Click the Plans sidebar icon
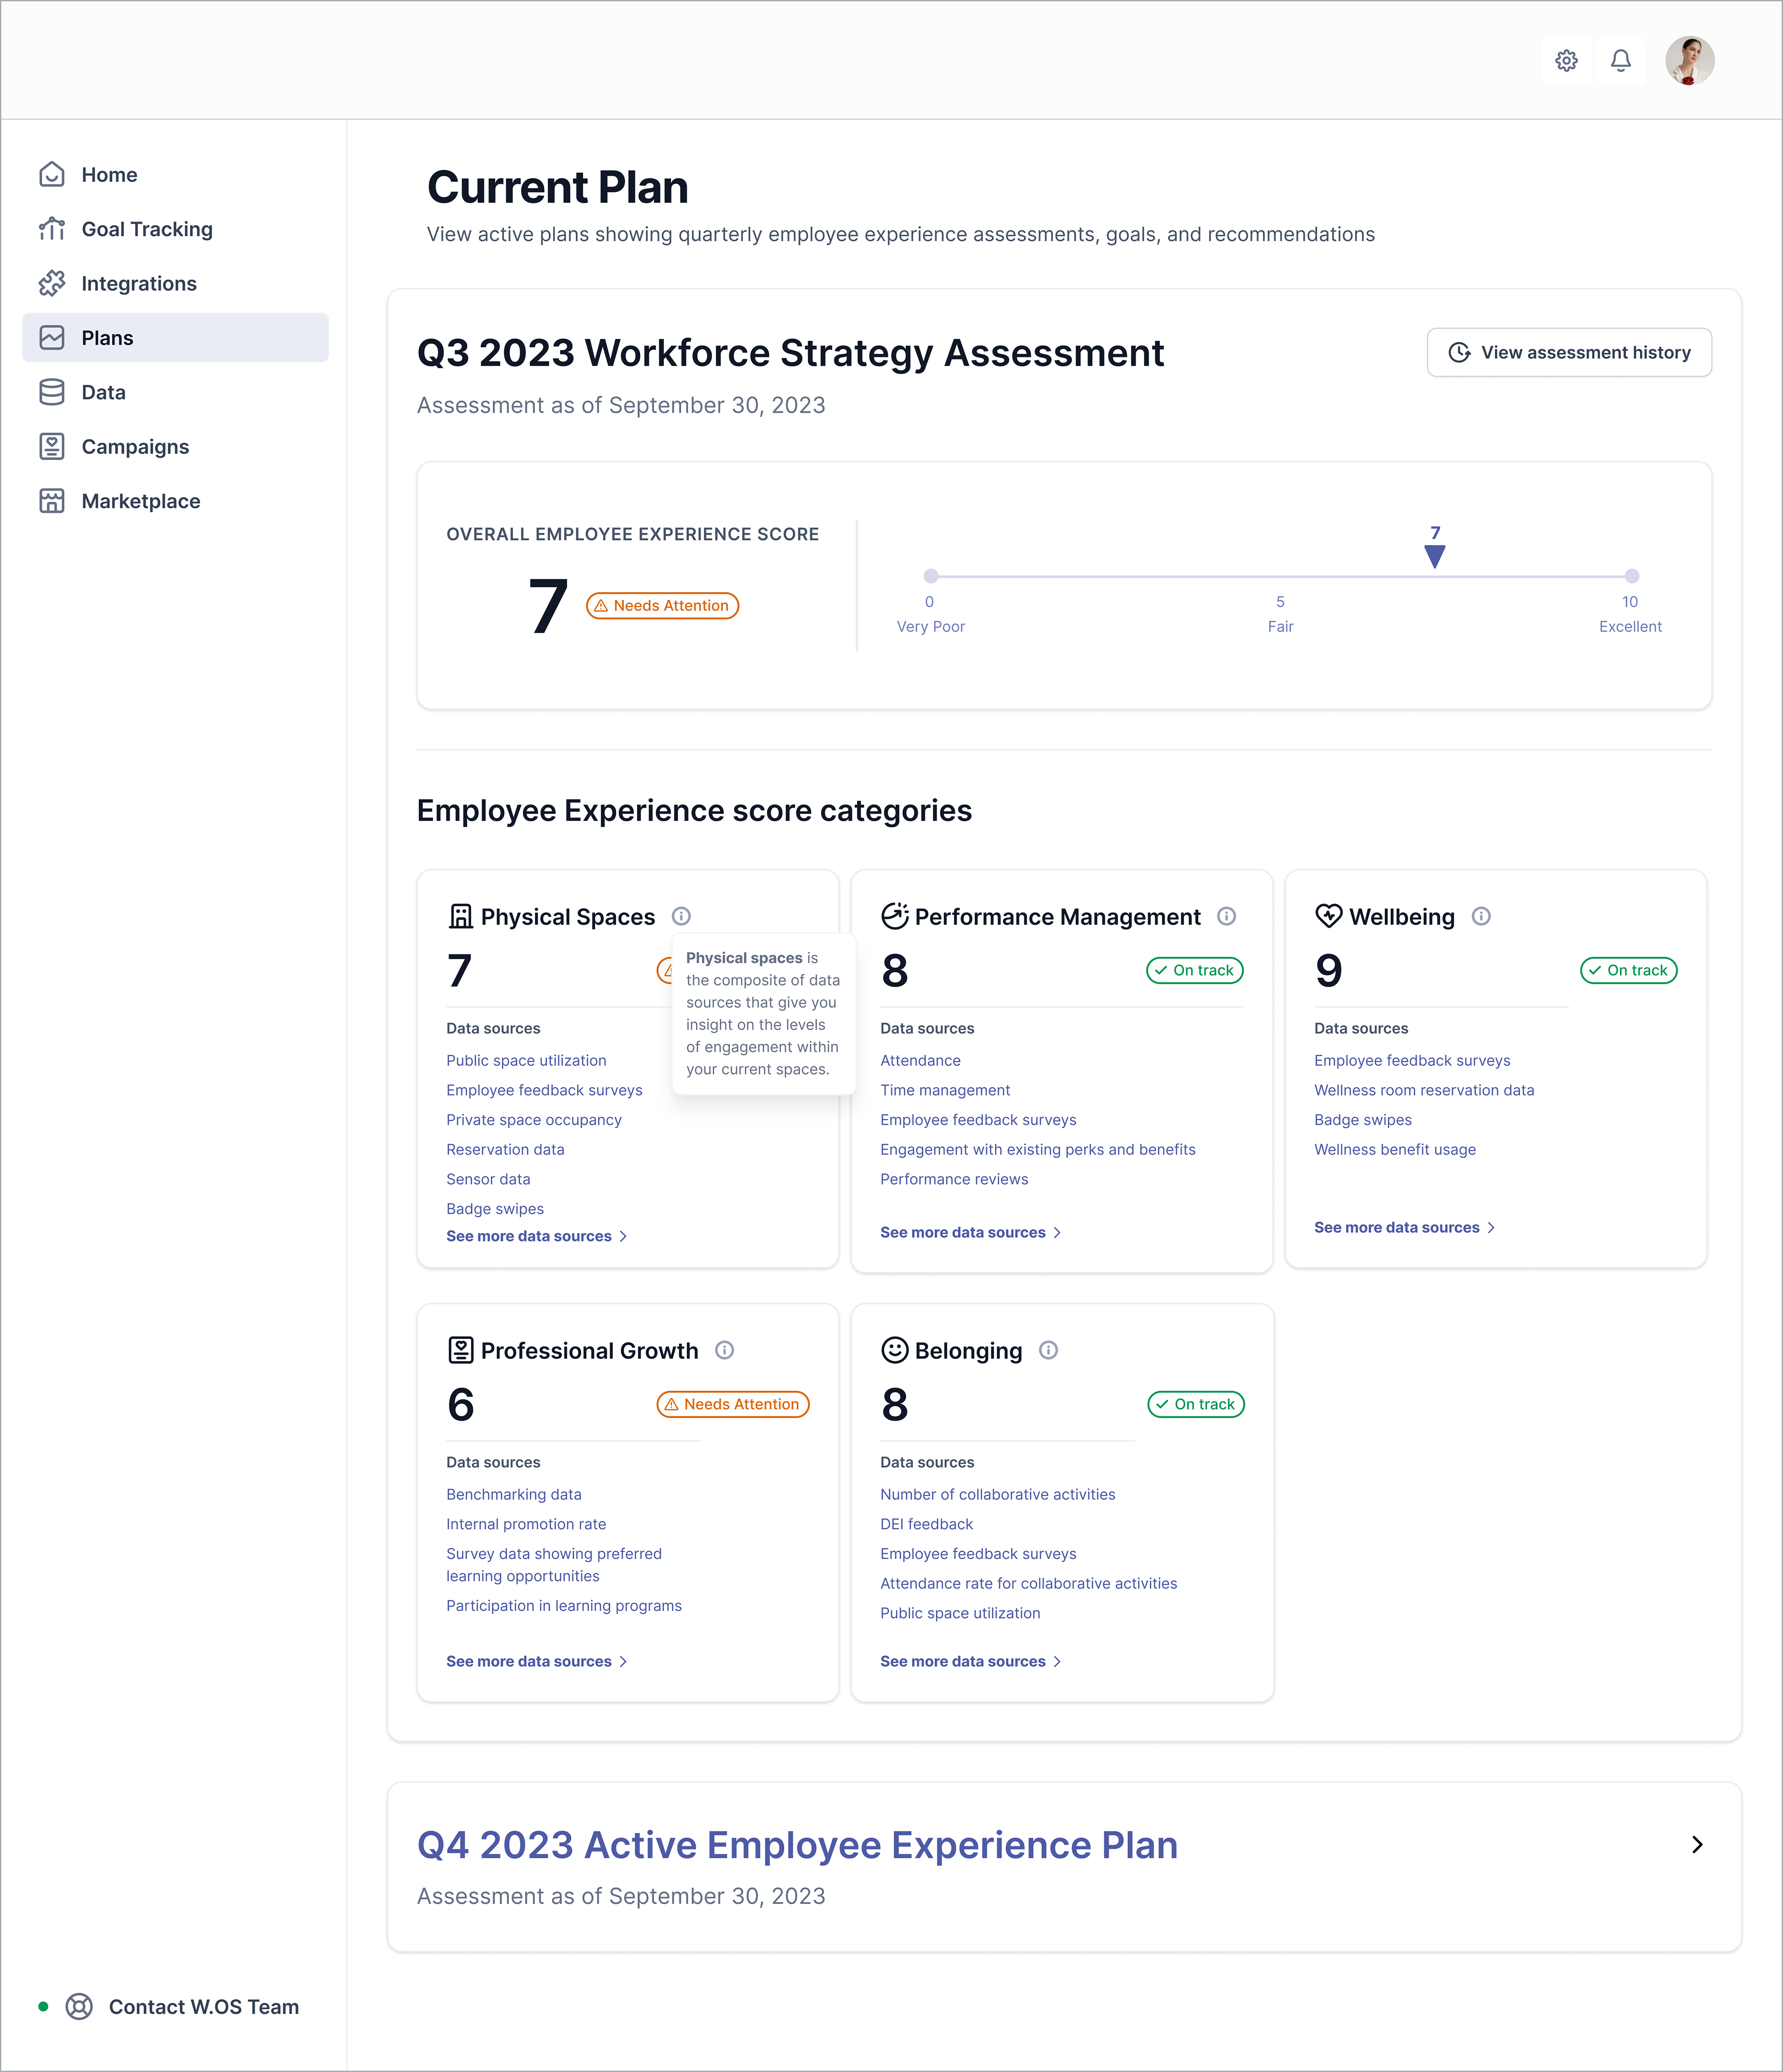Viewport: 1783px width, 2072px height. [52, 338]
